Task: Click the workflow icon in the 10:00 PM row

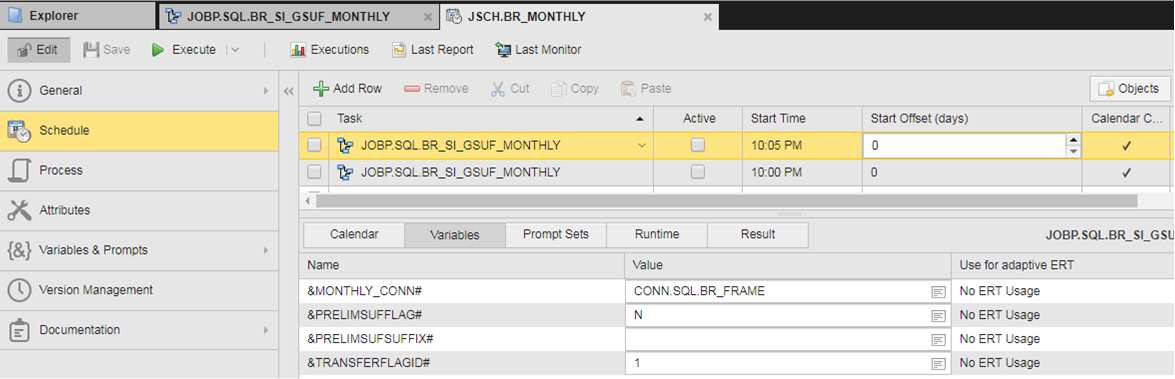Action: pyautogui.click(x=345, y=172)
